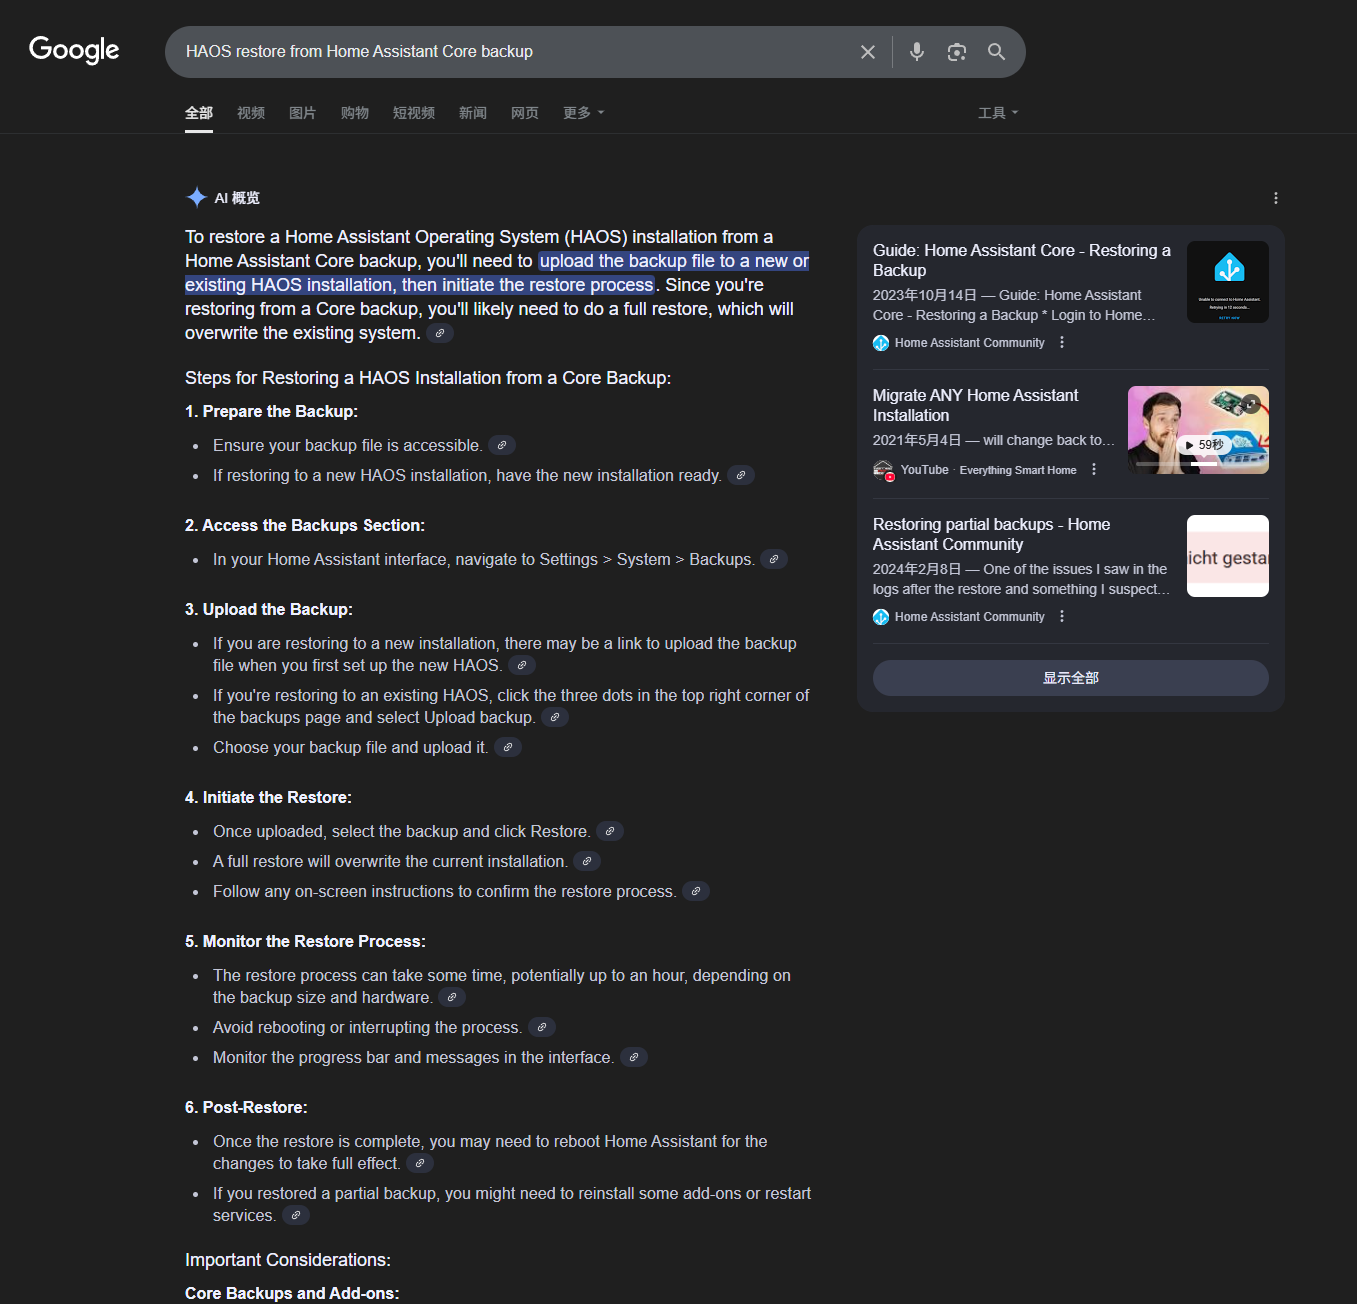This screenshot has height=1304, width=1357.
Task: Clear the search box with the X icon
Action: tap(868, 52)
